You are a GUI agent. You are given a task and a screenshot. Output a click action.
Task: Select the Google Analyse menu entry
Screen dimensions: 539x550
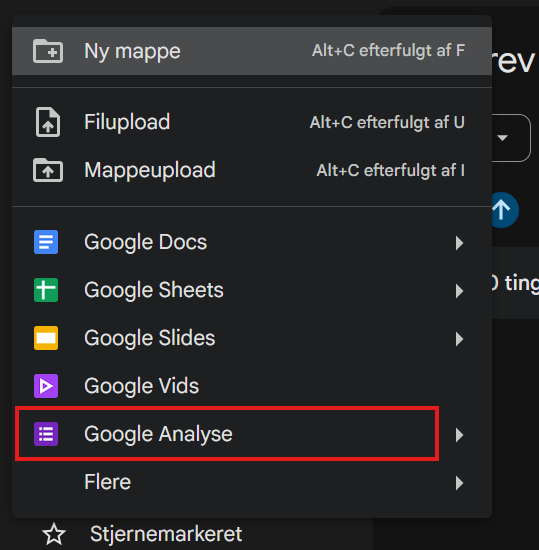click(252, 434)
